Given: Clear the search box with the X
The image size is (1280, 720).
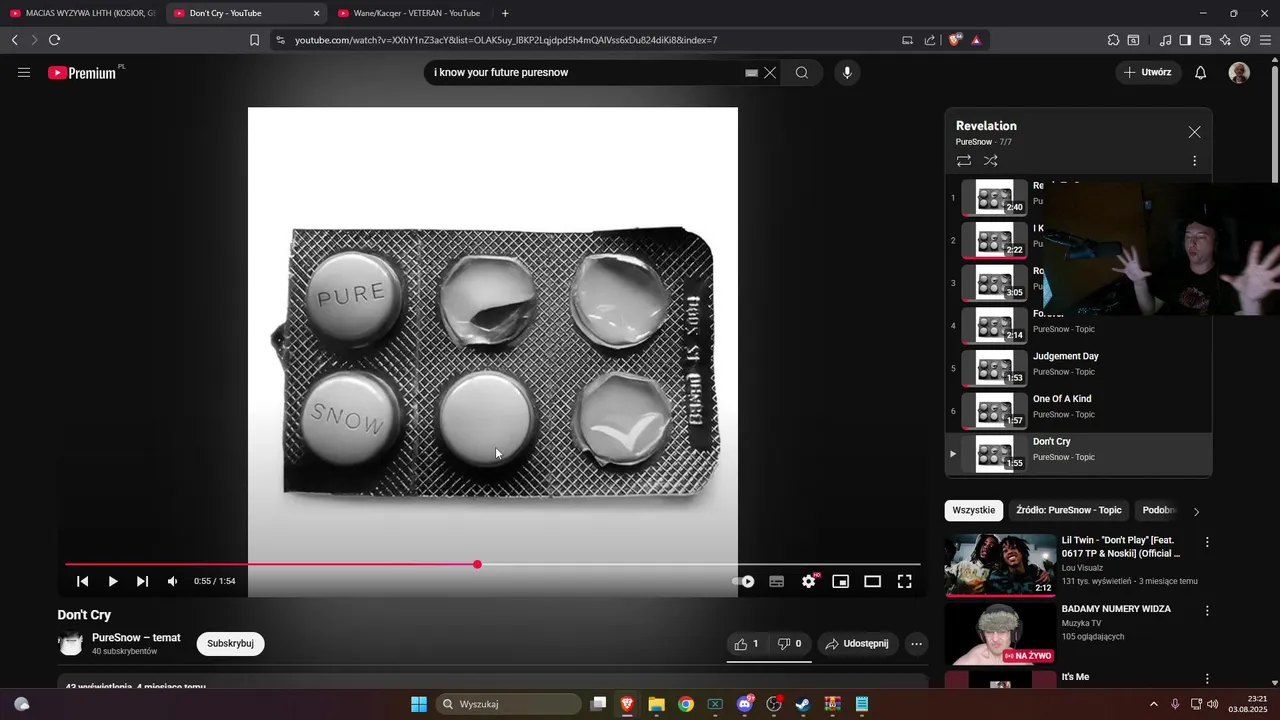Looking at the screenshot, I should coord(770,72).
